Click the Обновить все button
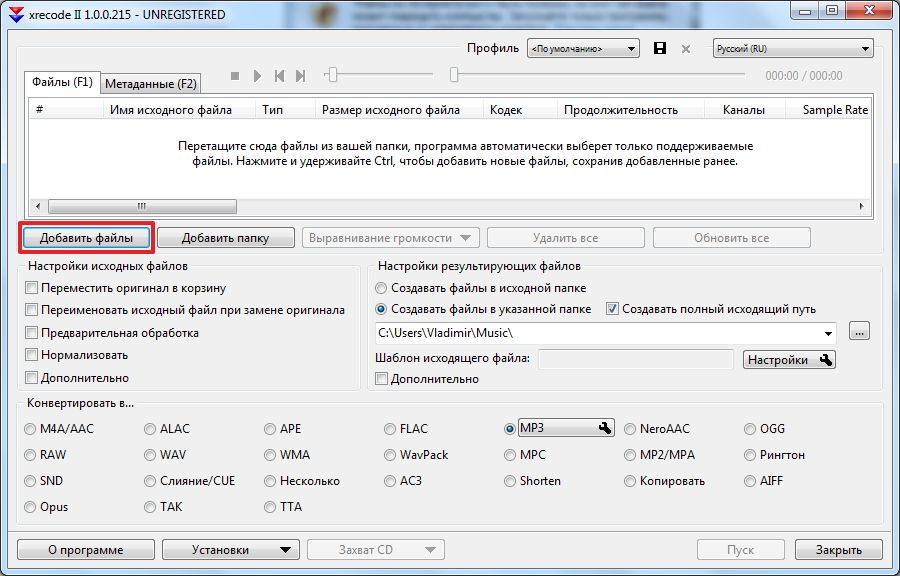 click(732, 238)
